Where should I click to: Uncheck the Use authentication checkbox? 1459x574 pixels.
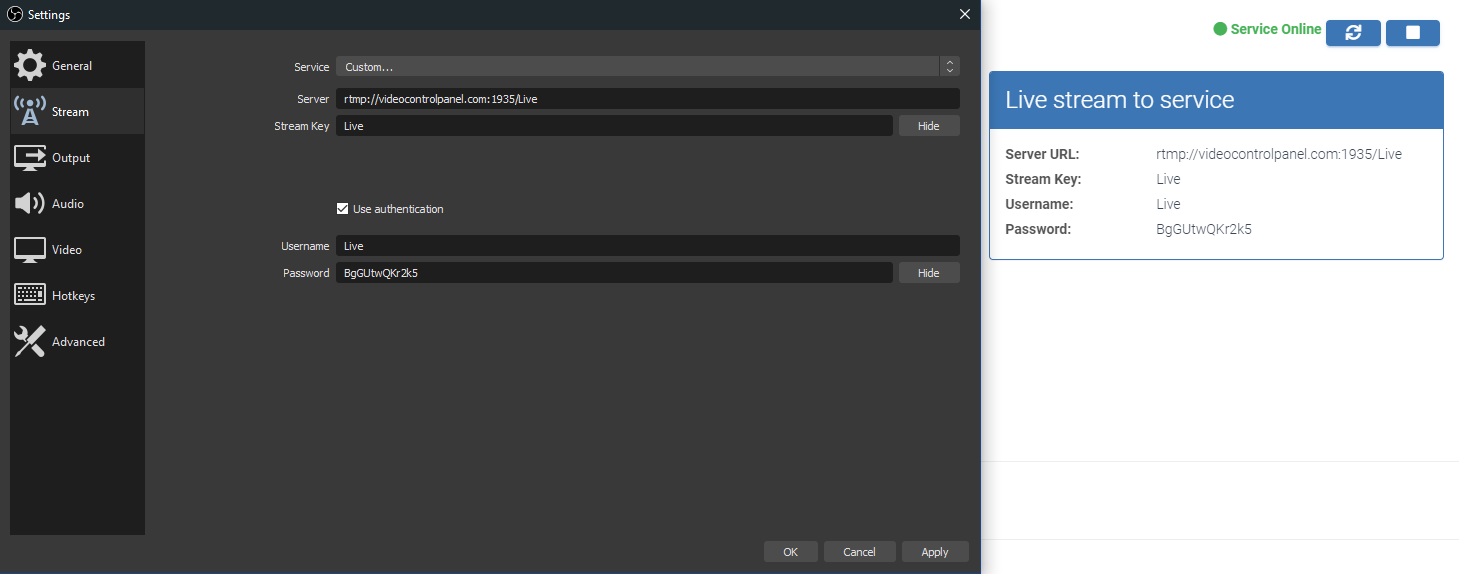pyautogui.click(x=343, y=209)
